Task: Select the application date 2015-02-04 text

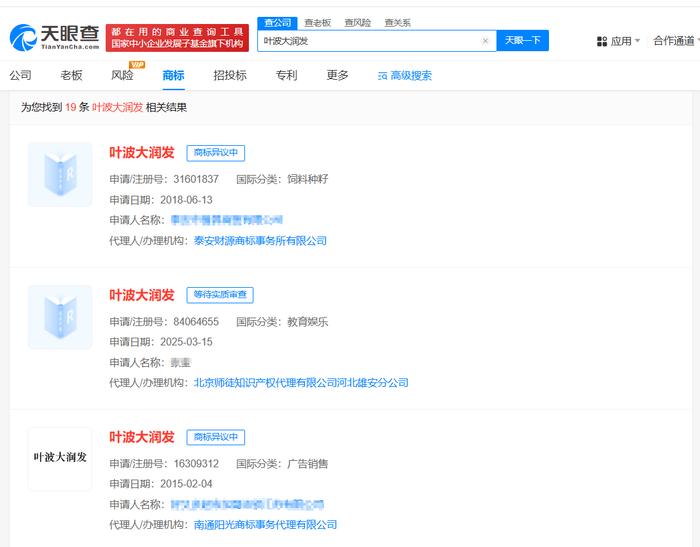Action: pyautogui.click(x=186, y=484)
